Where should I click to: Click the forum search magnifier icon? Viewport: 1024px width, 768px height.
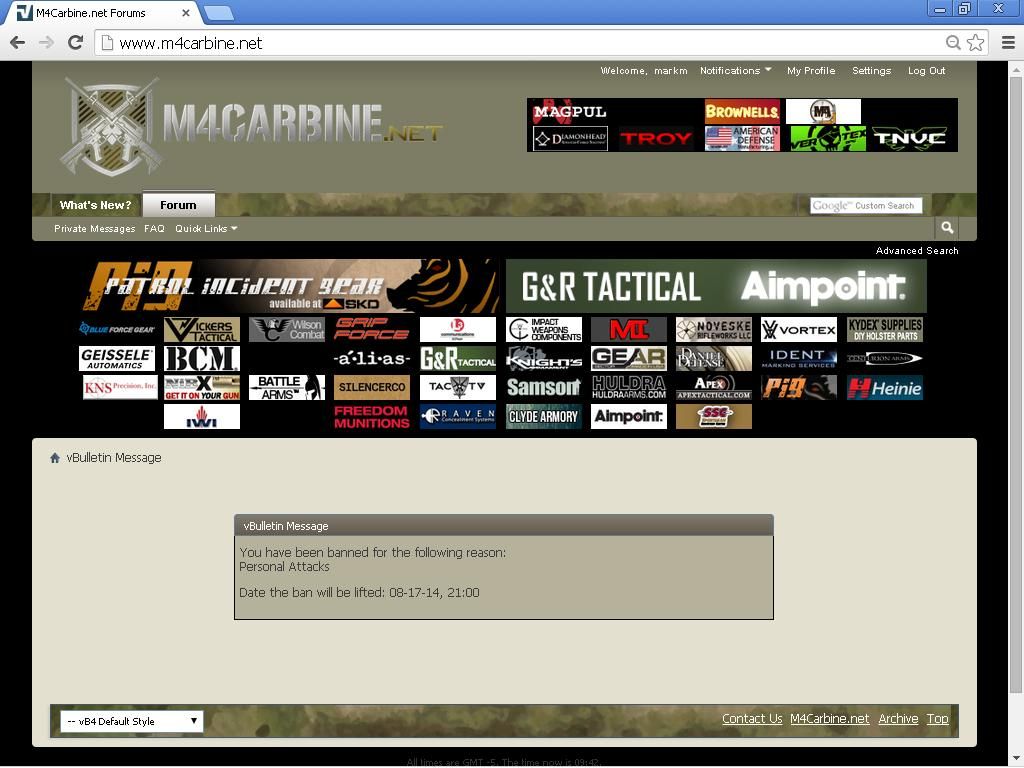tap(947, 228)
